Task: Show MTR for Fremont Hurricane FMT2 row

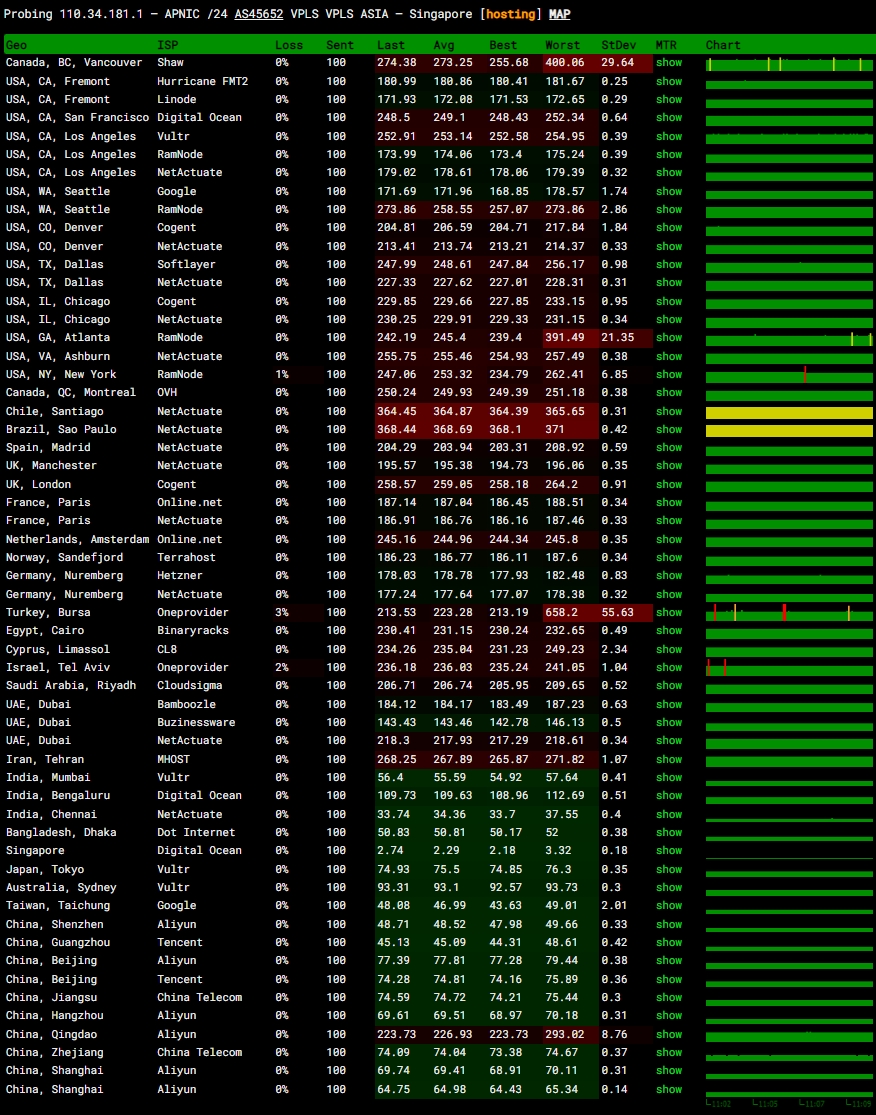Action: (668, 81)
